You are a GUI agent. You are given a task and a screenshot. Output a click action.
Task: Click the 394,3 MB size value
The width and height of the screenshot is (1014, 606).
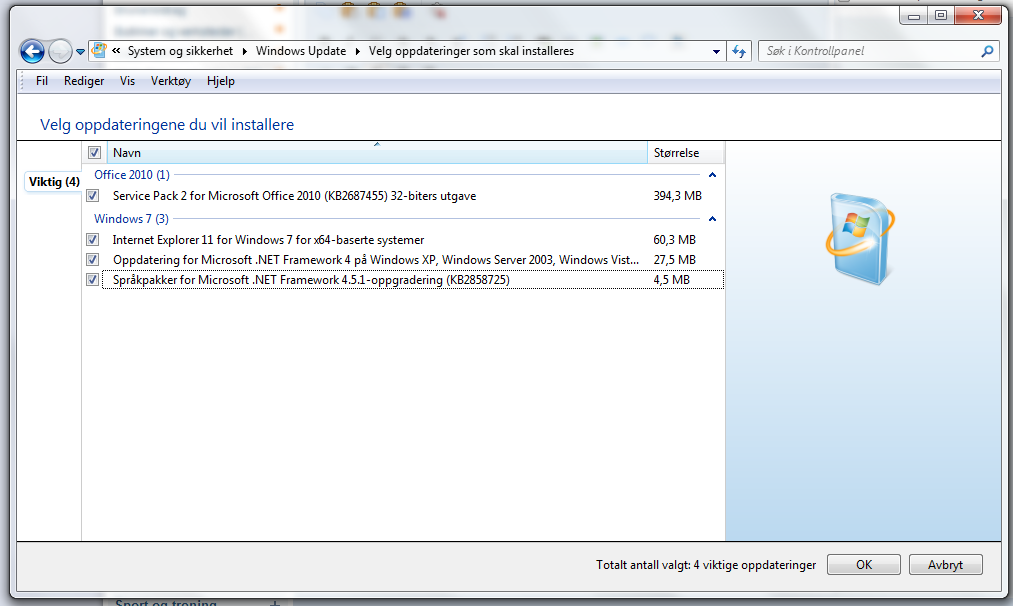677,195
